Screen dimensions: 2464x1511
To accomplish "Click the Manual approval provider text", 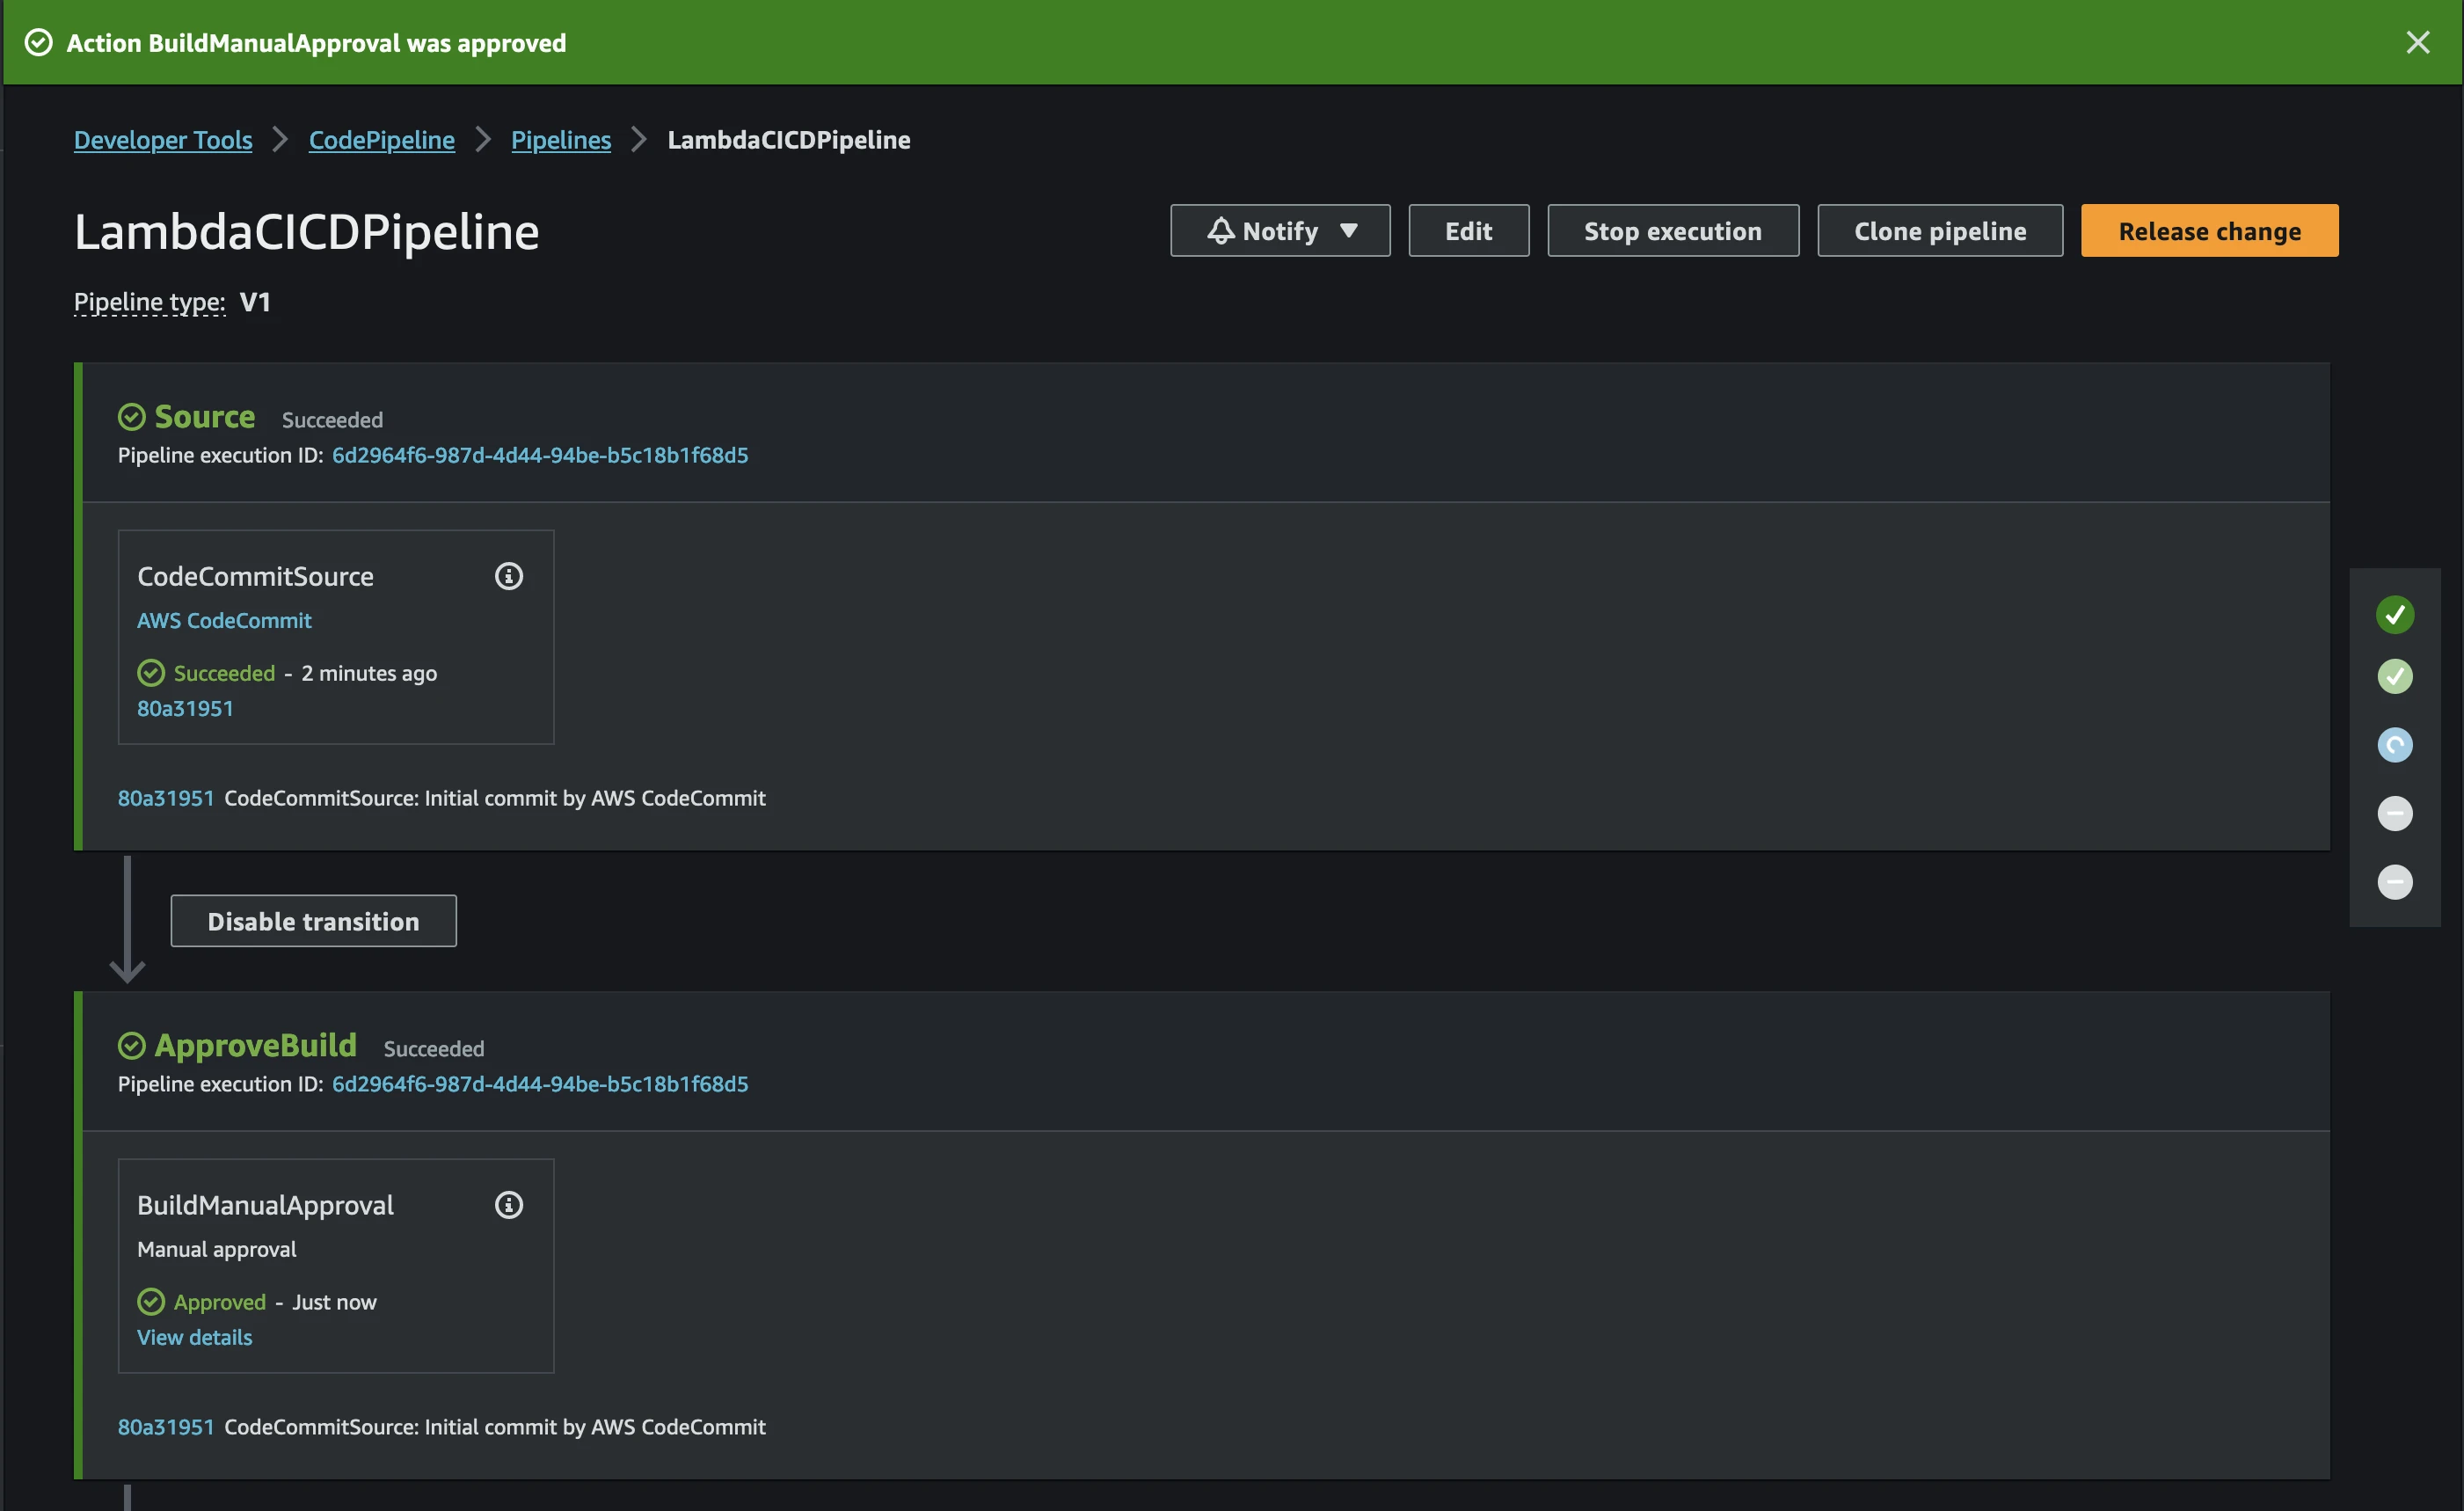I will click(217, 1249).
